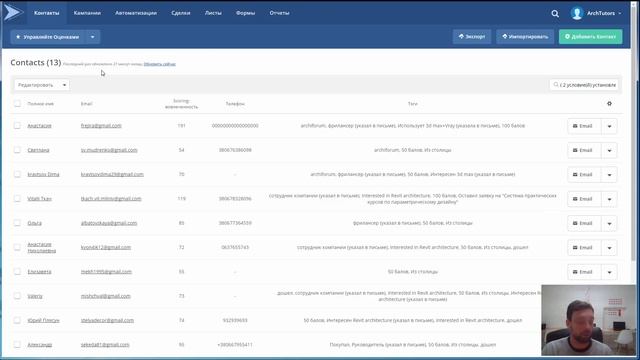This screenshot has height=360, width=640.
Task: Click Email button for contact scored 191
Action: pos(584,126)
